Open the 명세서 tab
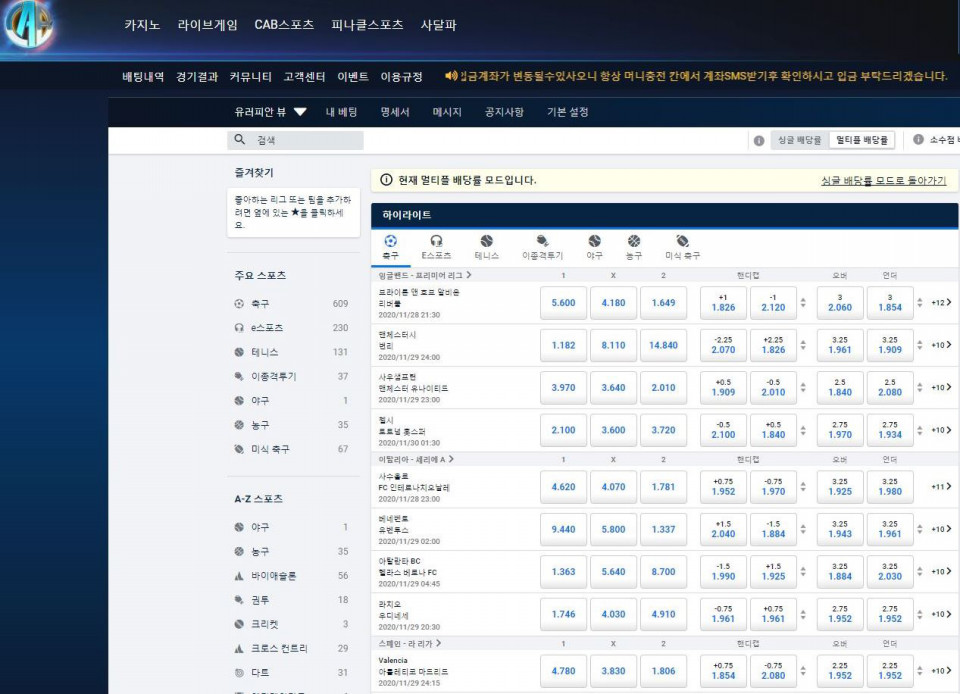 tap(395, 112)
